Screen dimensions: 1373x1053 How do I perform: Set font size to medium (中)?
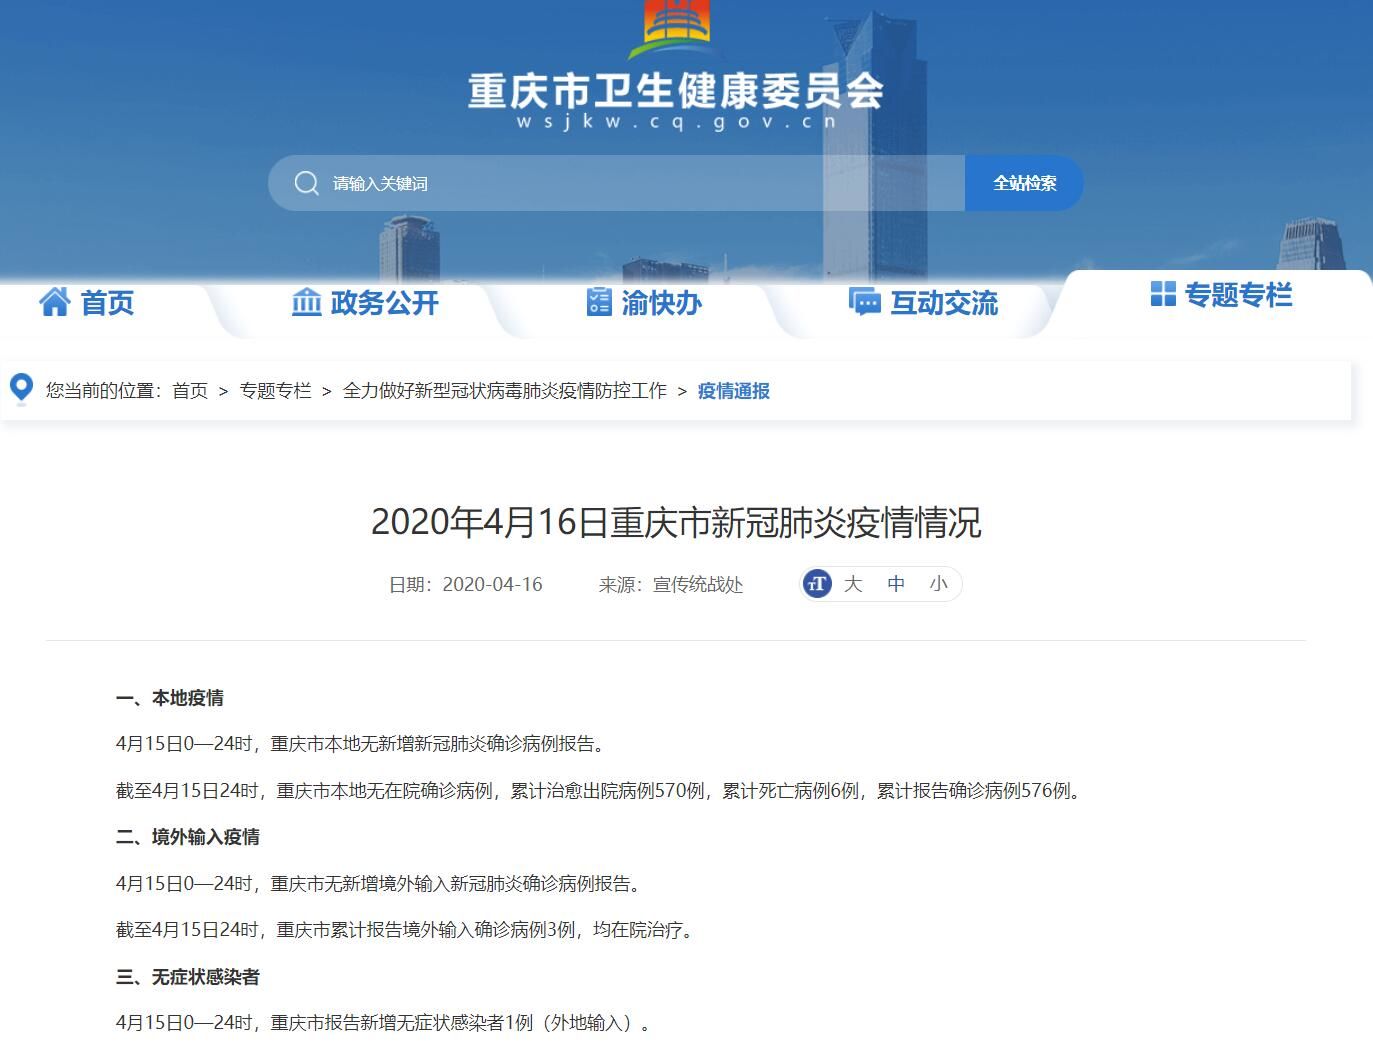896,584
